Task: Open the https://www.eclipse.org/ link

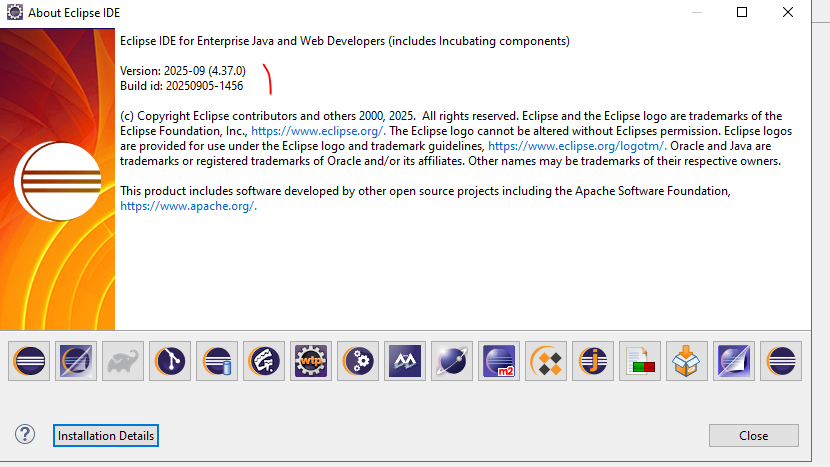Action: pos(318,131)
